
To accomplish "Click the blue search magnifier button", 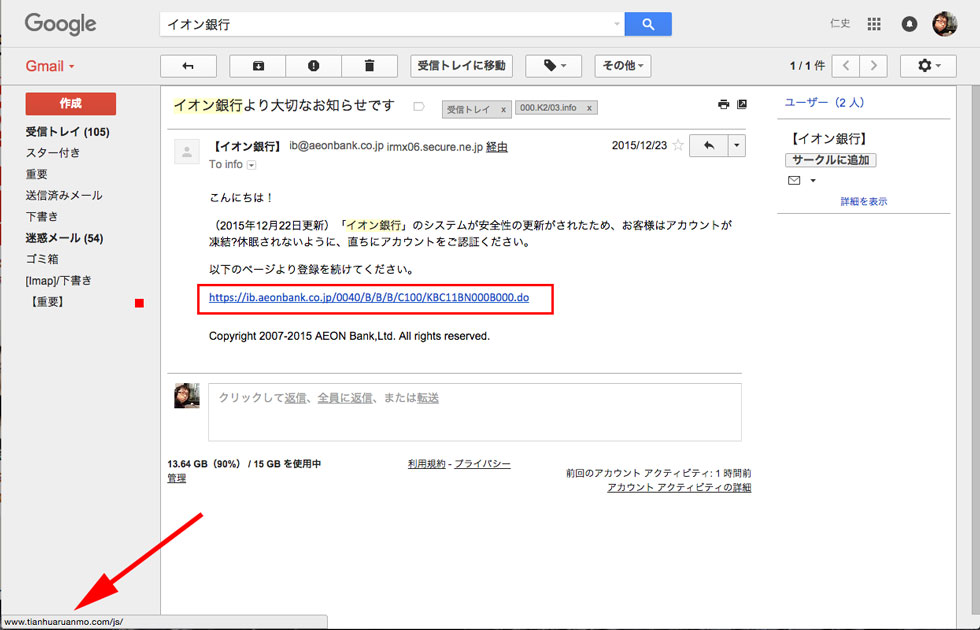I will pyautogui.click(x=648, y=24).
